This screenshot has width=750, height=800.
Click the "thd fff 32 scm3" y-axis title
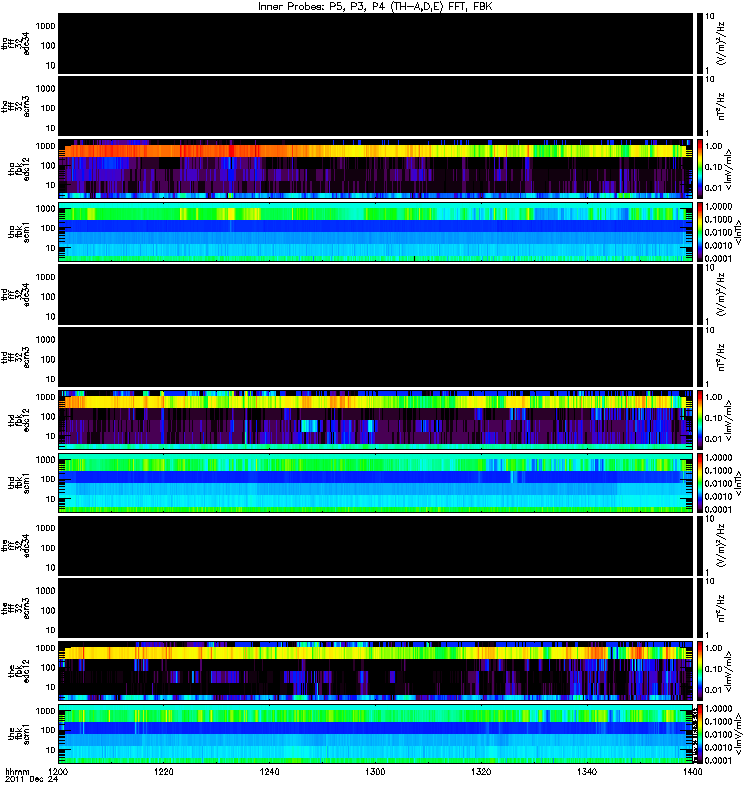pos(16,357)
